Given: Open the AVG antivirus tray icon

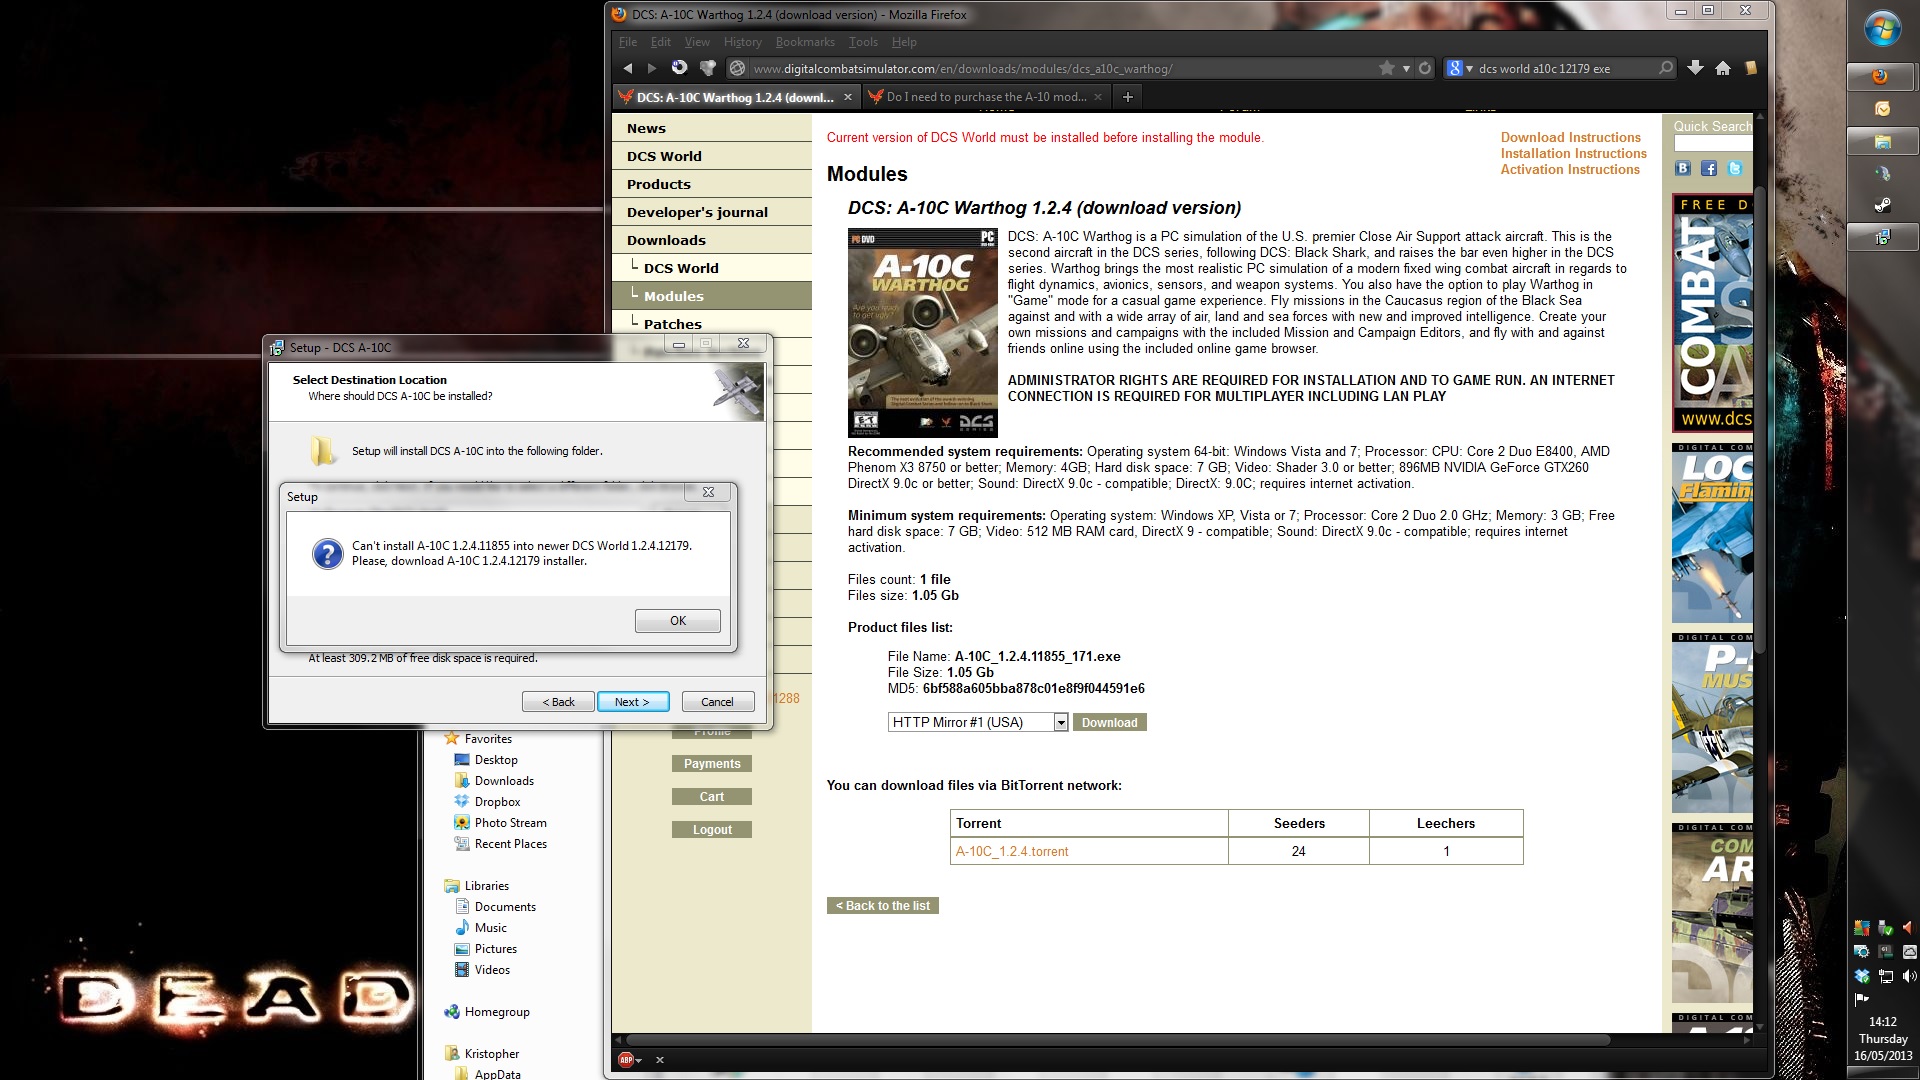Looking at the screenshot, I should pos(1862,928).
